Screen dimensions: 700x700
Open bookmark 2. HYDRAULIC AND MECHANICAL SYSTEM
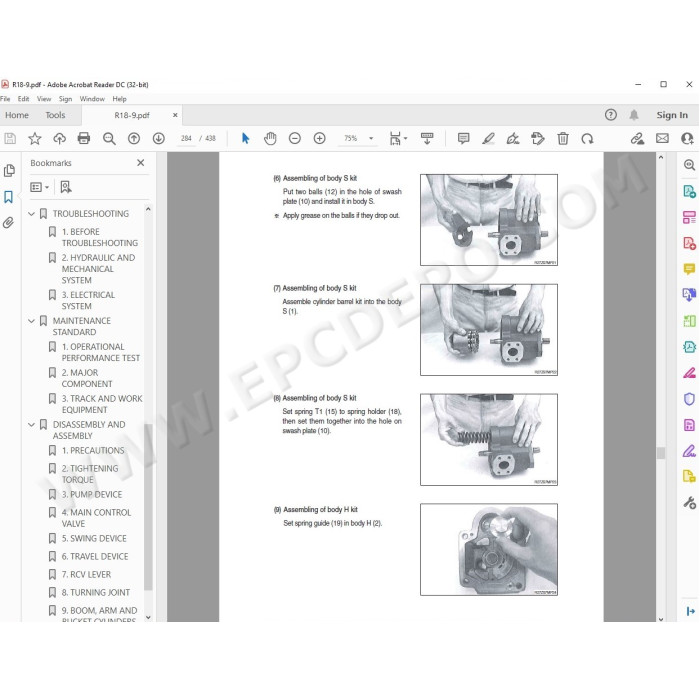click(98, 269)
